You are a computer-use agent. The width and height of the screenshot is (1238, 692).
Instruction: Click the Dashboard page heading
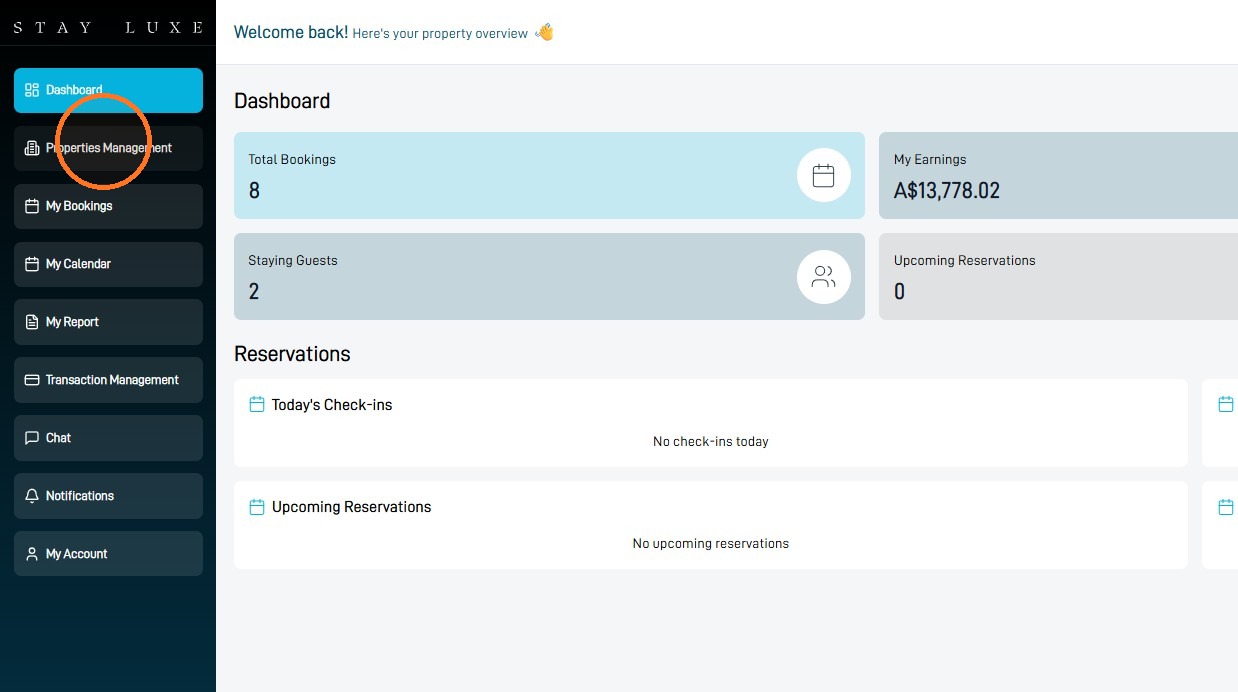282,101
